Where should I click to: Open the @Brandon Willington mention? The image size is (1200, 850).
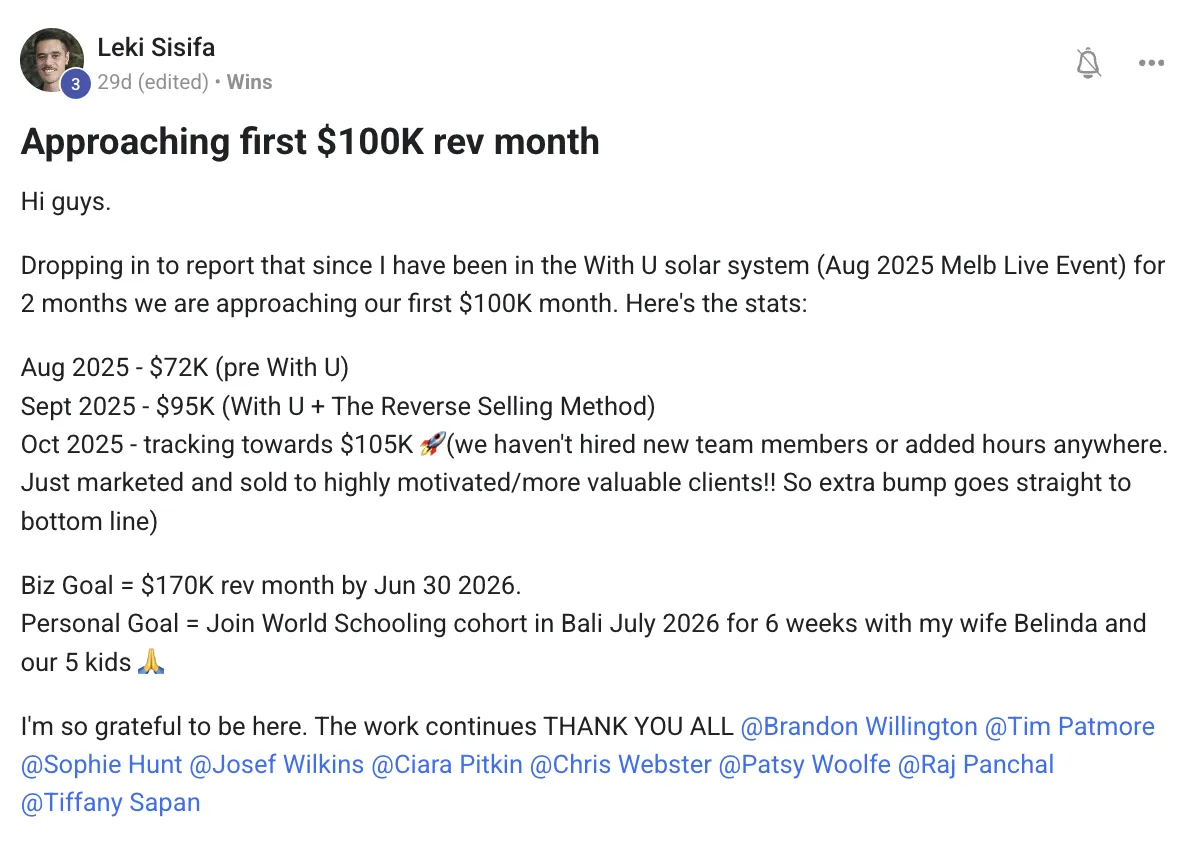coord(859,727)
